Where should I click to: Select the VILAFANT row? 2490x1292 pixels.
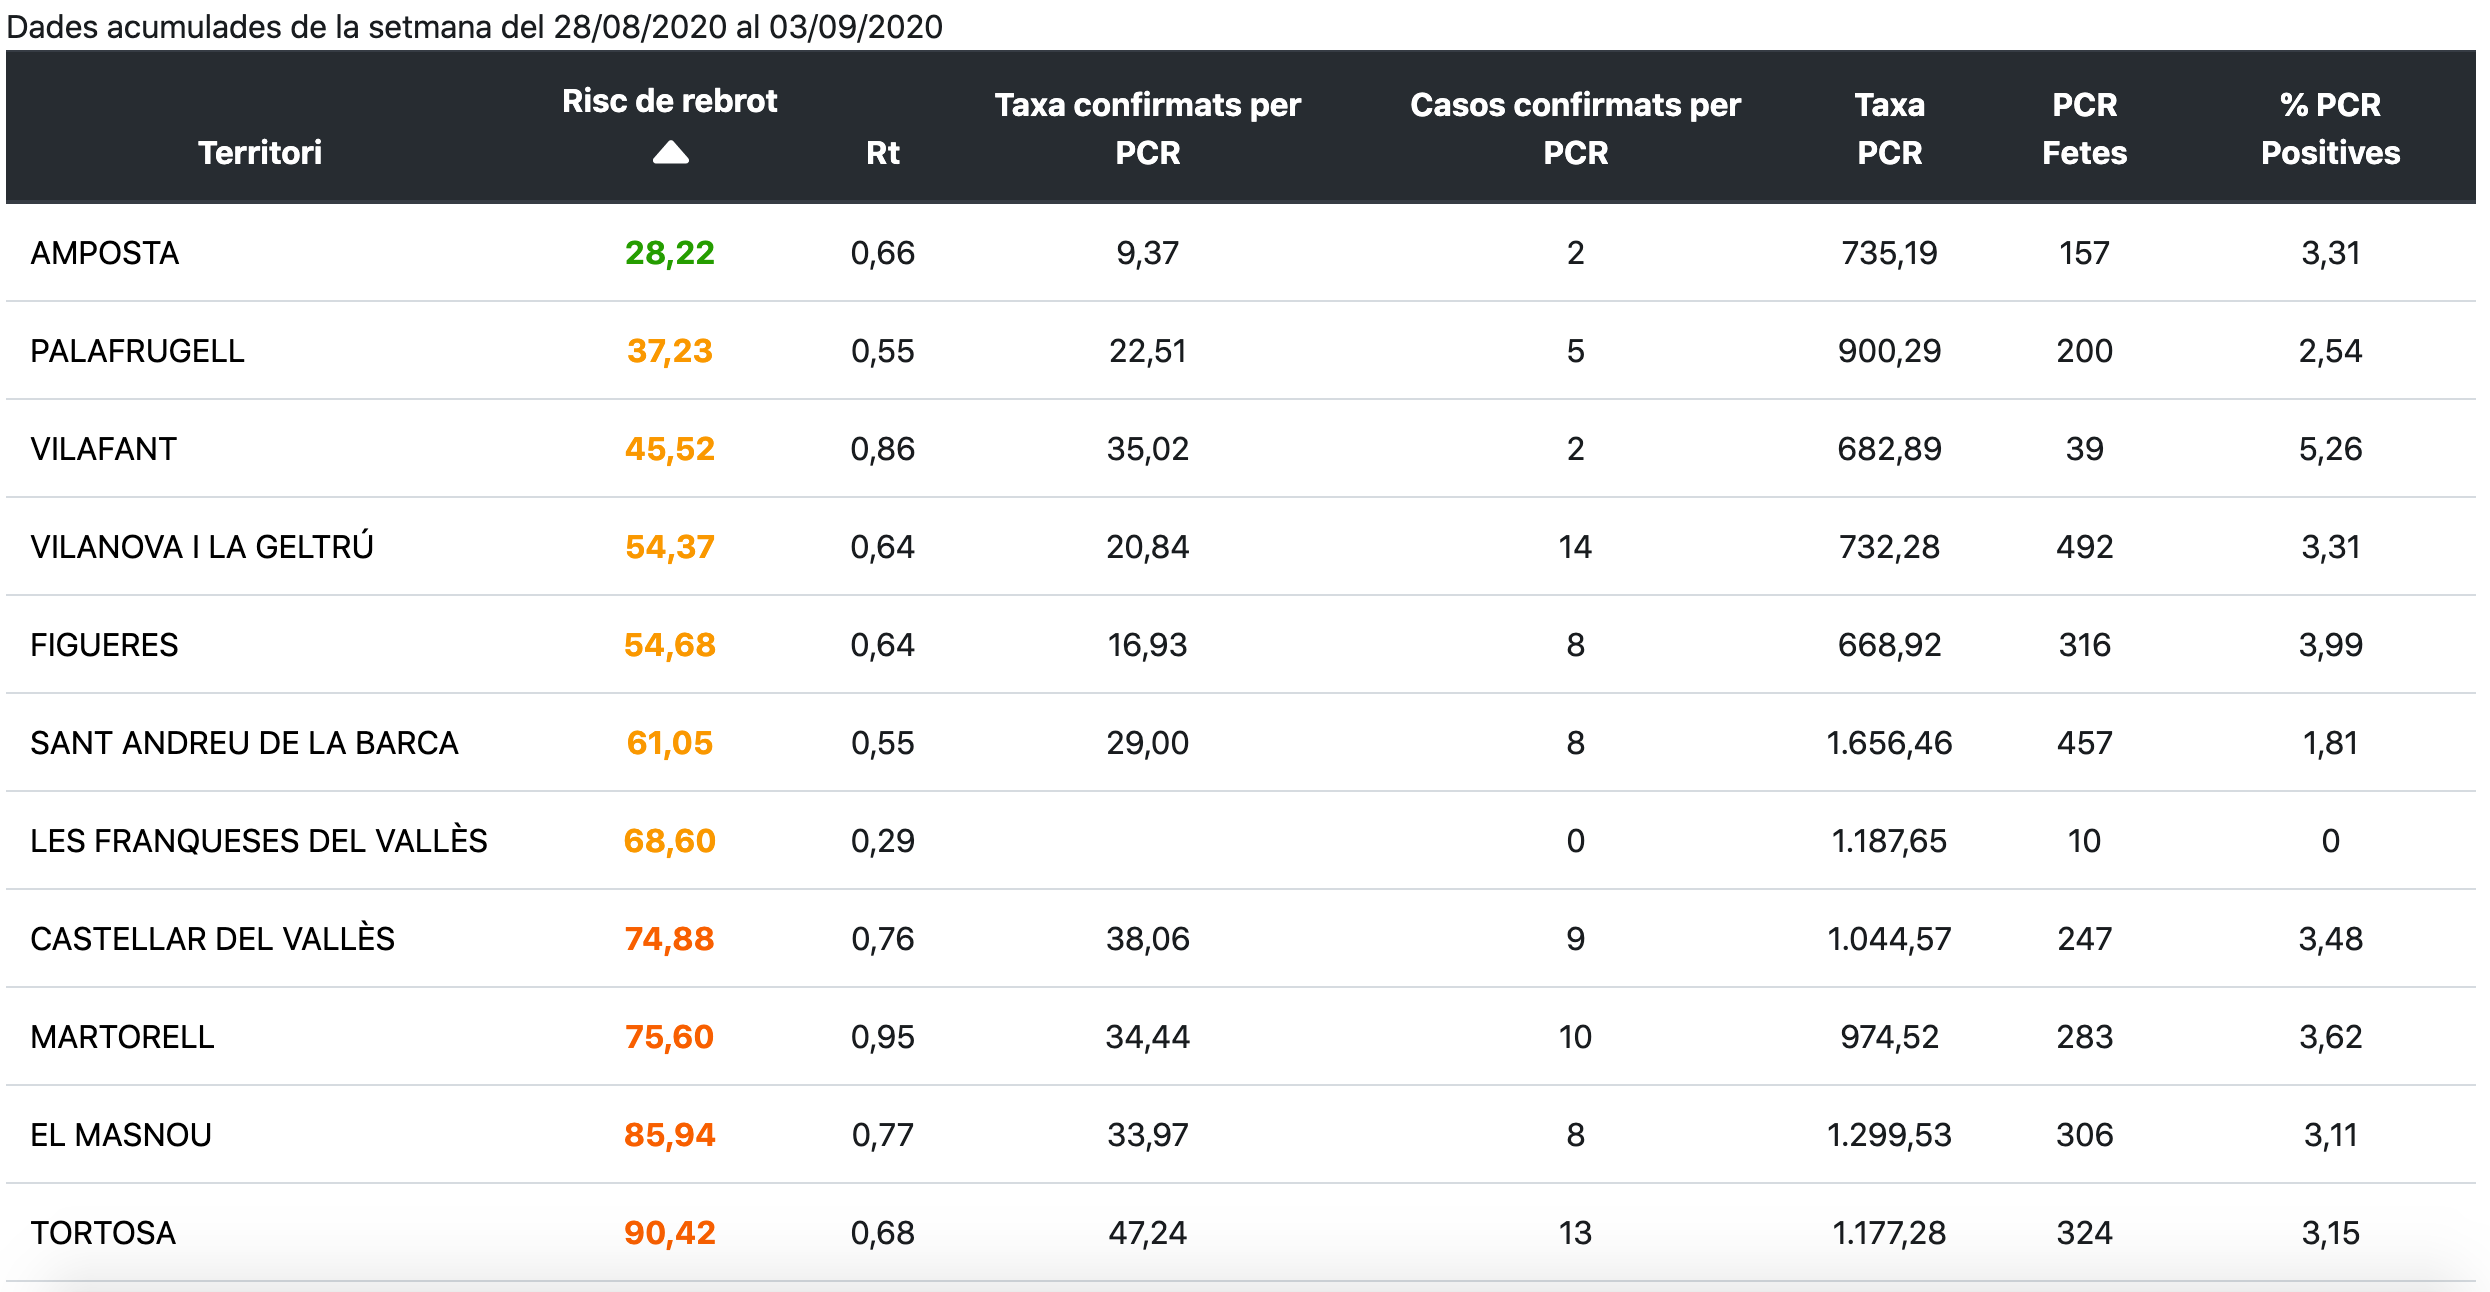click(x=104, y=449)
